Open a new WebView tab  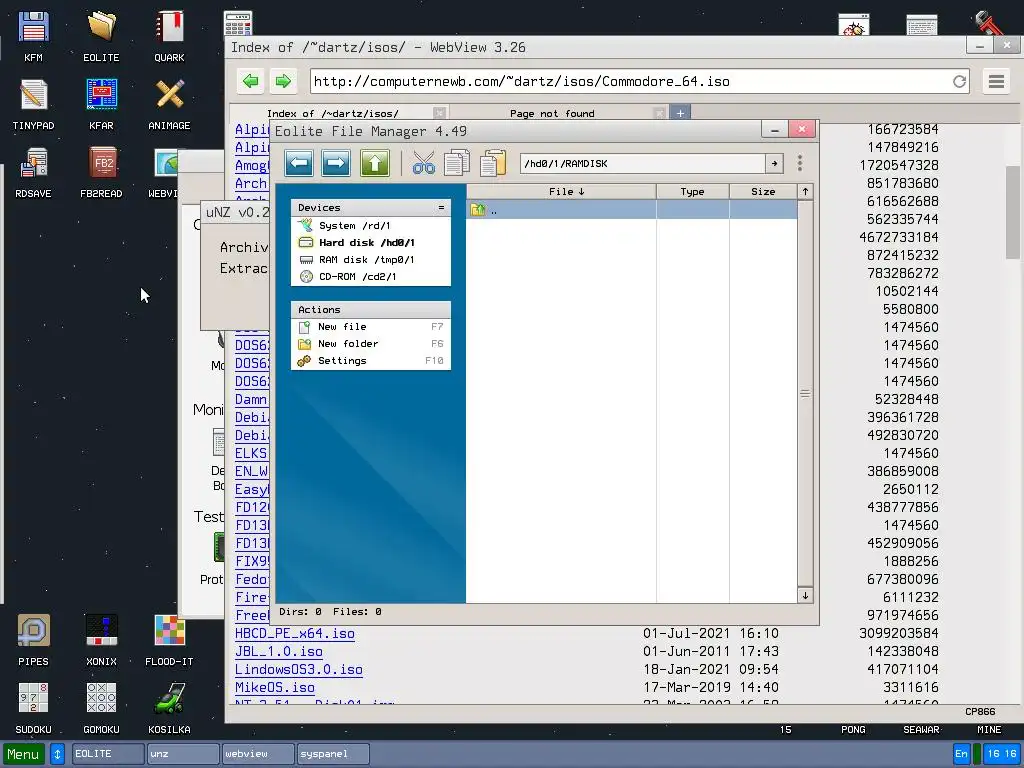coord(680,113)
